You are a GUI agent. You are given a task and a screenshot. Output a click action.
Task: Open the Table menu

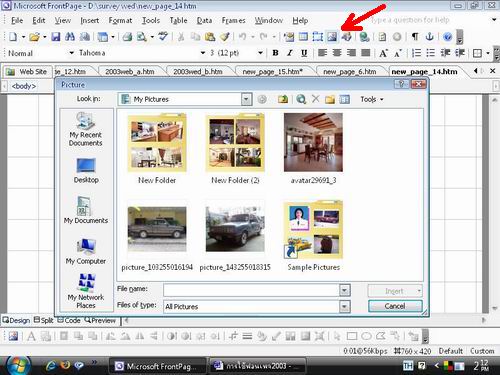click(178, 21)
